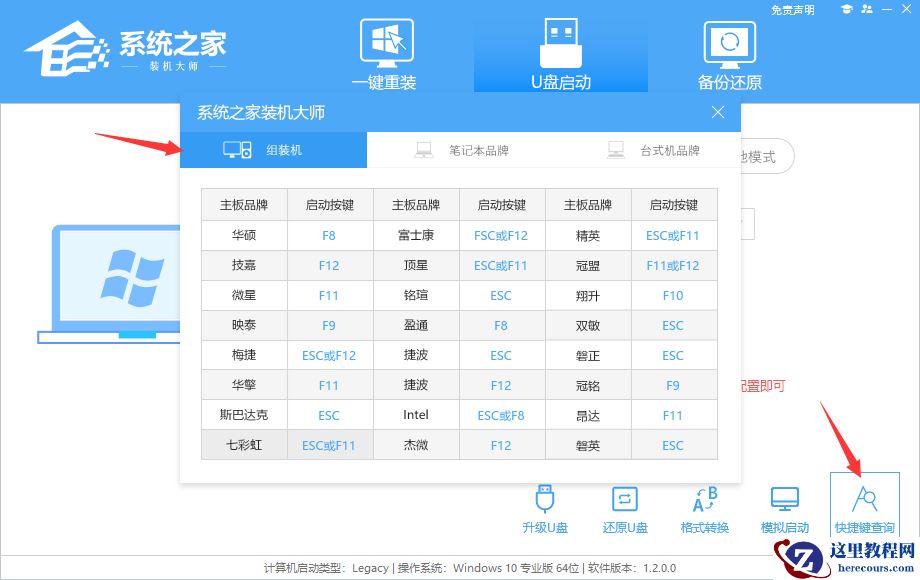
Task: Open the 快捷键查询 hotkey lookup tool
Action: 864,505
